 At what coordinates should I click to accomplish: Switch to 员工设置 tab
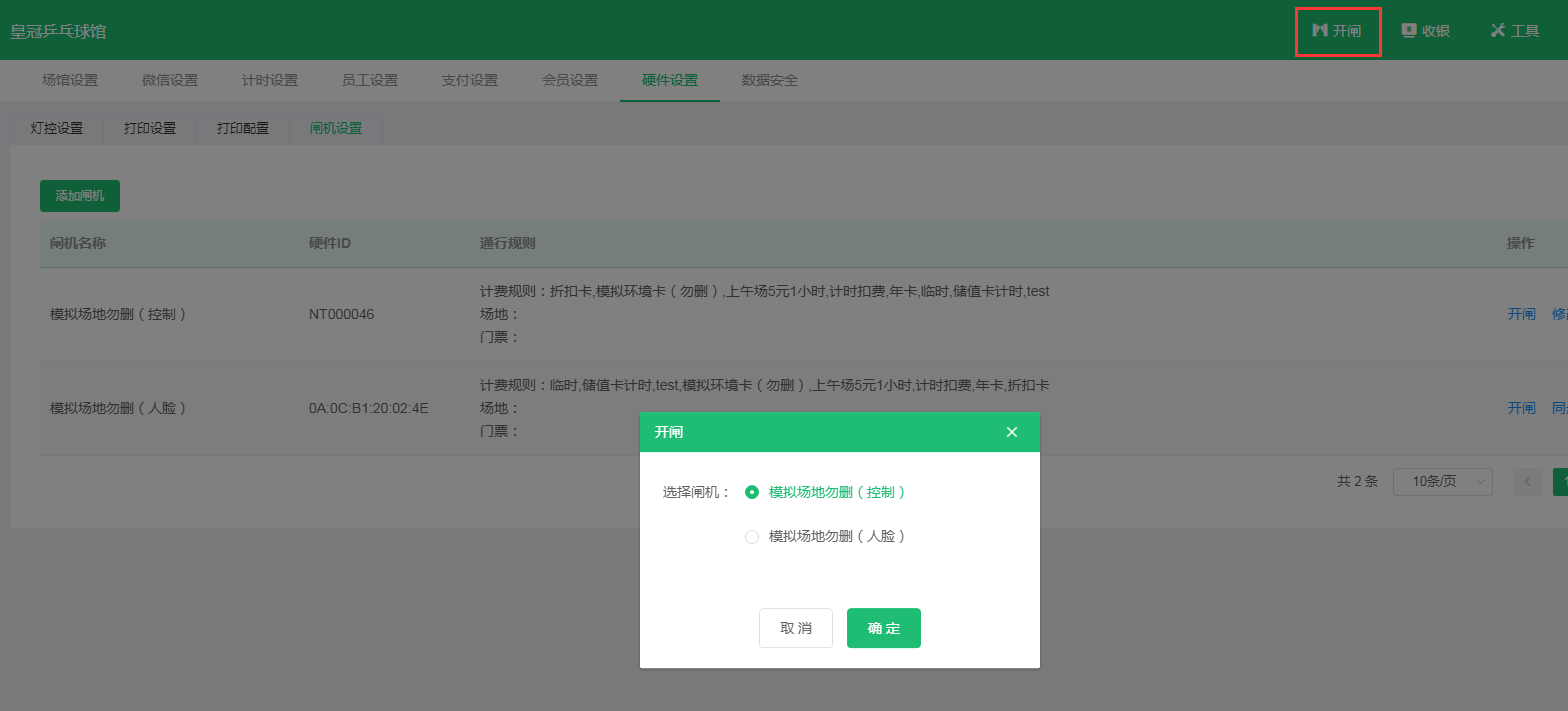370,80
